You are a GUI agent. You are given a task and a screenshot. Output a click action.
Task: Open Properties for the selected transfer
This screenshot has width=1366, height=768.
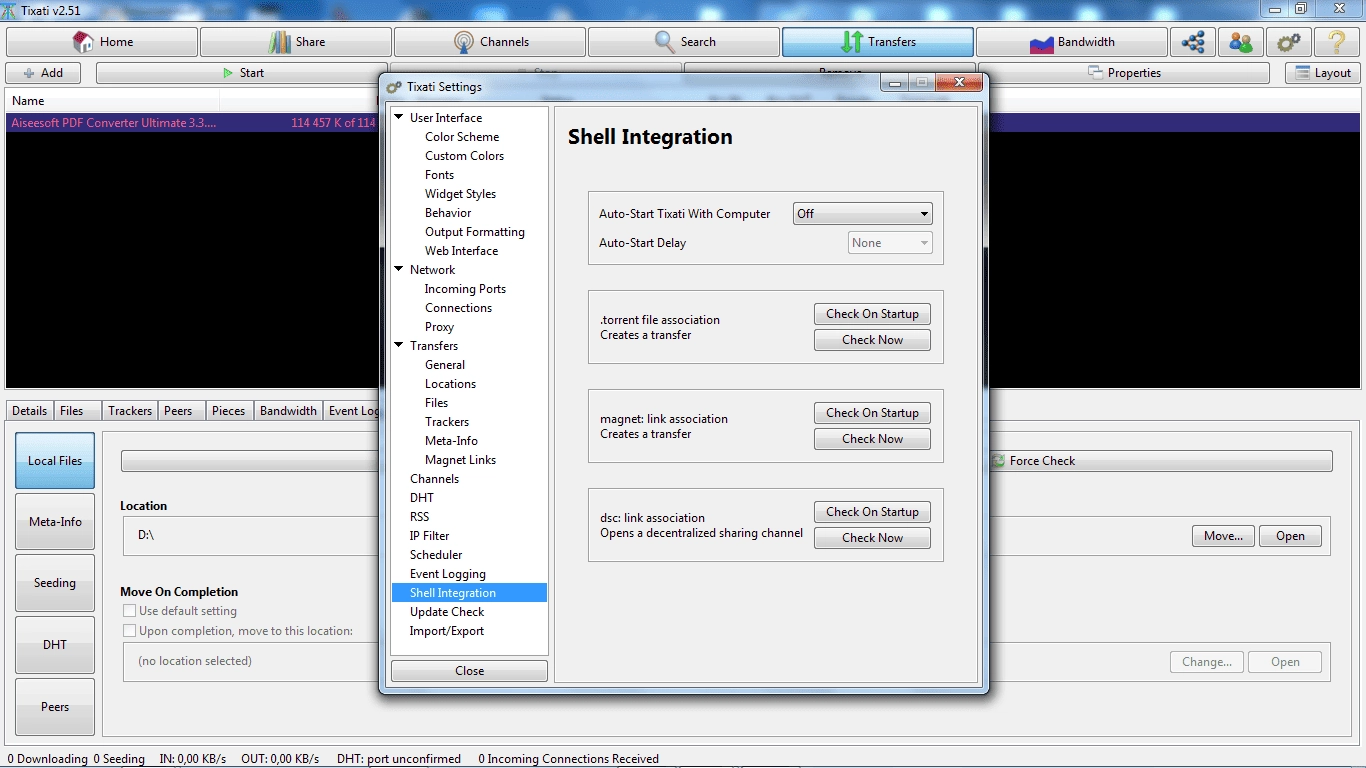pyautogui.click(x=1125, y=73)
